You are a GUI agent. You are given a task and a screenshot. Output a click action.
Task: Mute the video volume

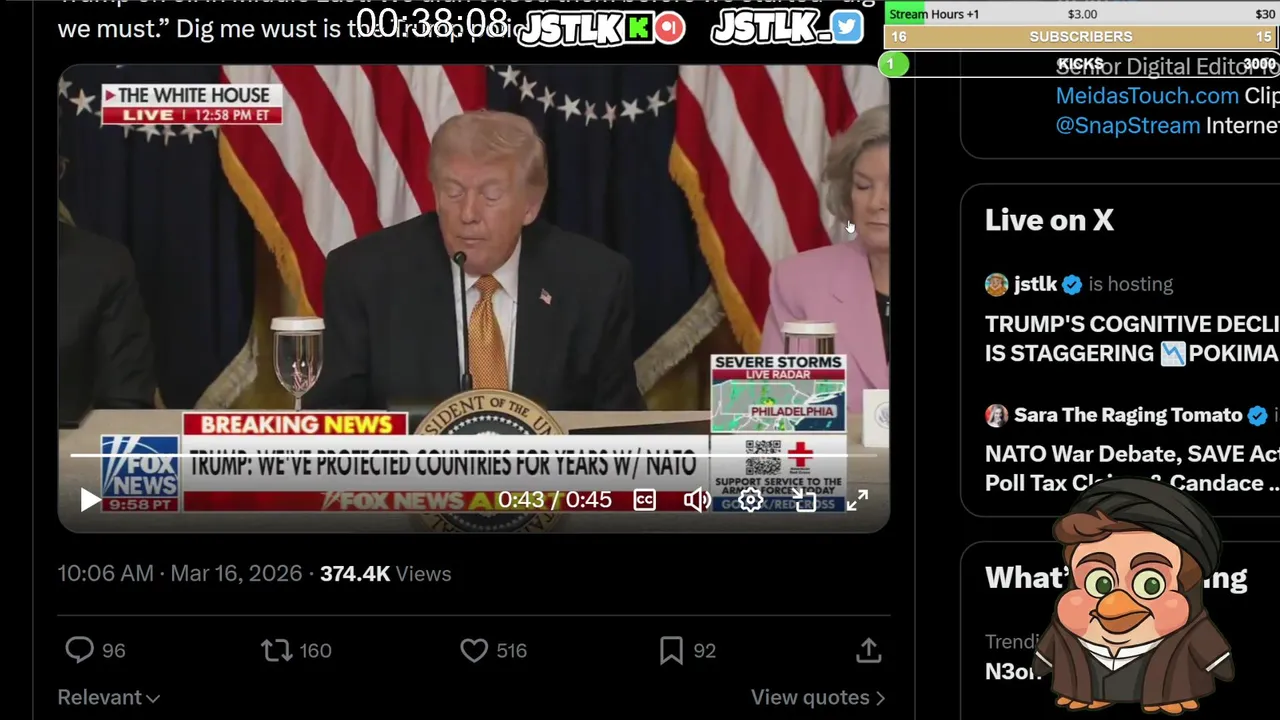coord(697,500)
